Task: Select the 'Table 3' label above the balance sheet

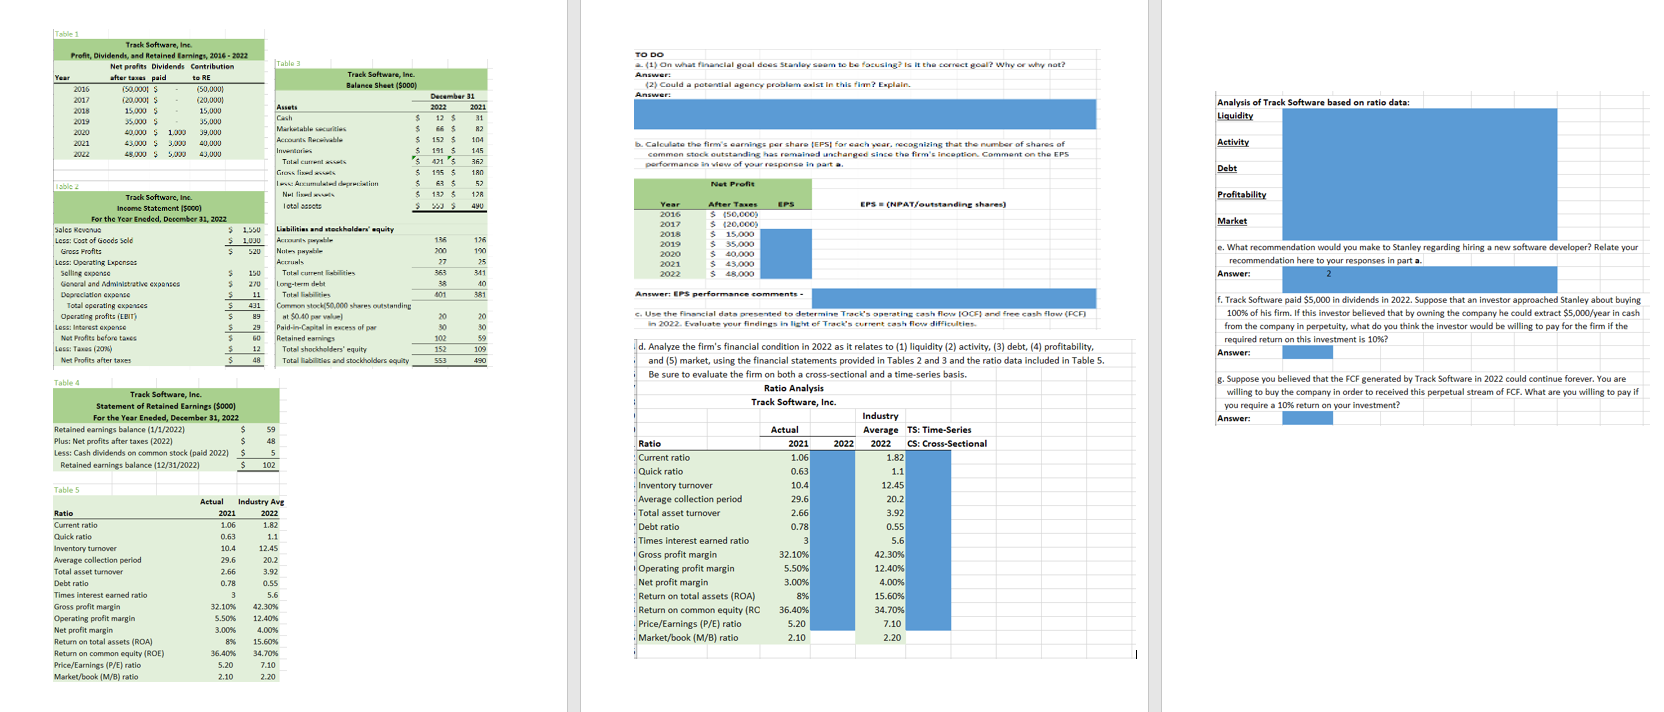Action: pos(287,63)
